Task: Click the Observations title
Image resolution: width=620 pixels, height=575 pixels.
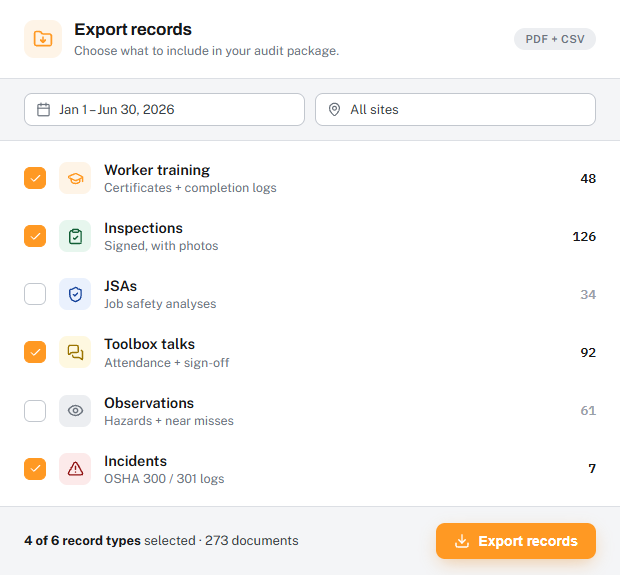Action: [149, 403]
